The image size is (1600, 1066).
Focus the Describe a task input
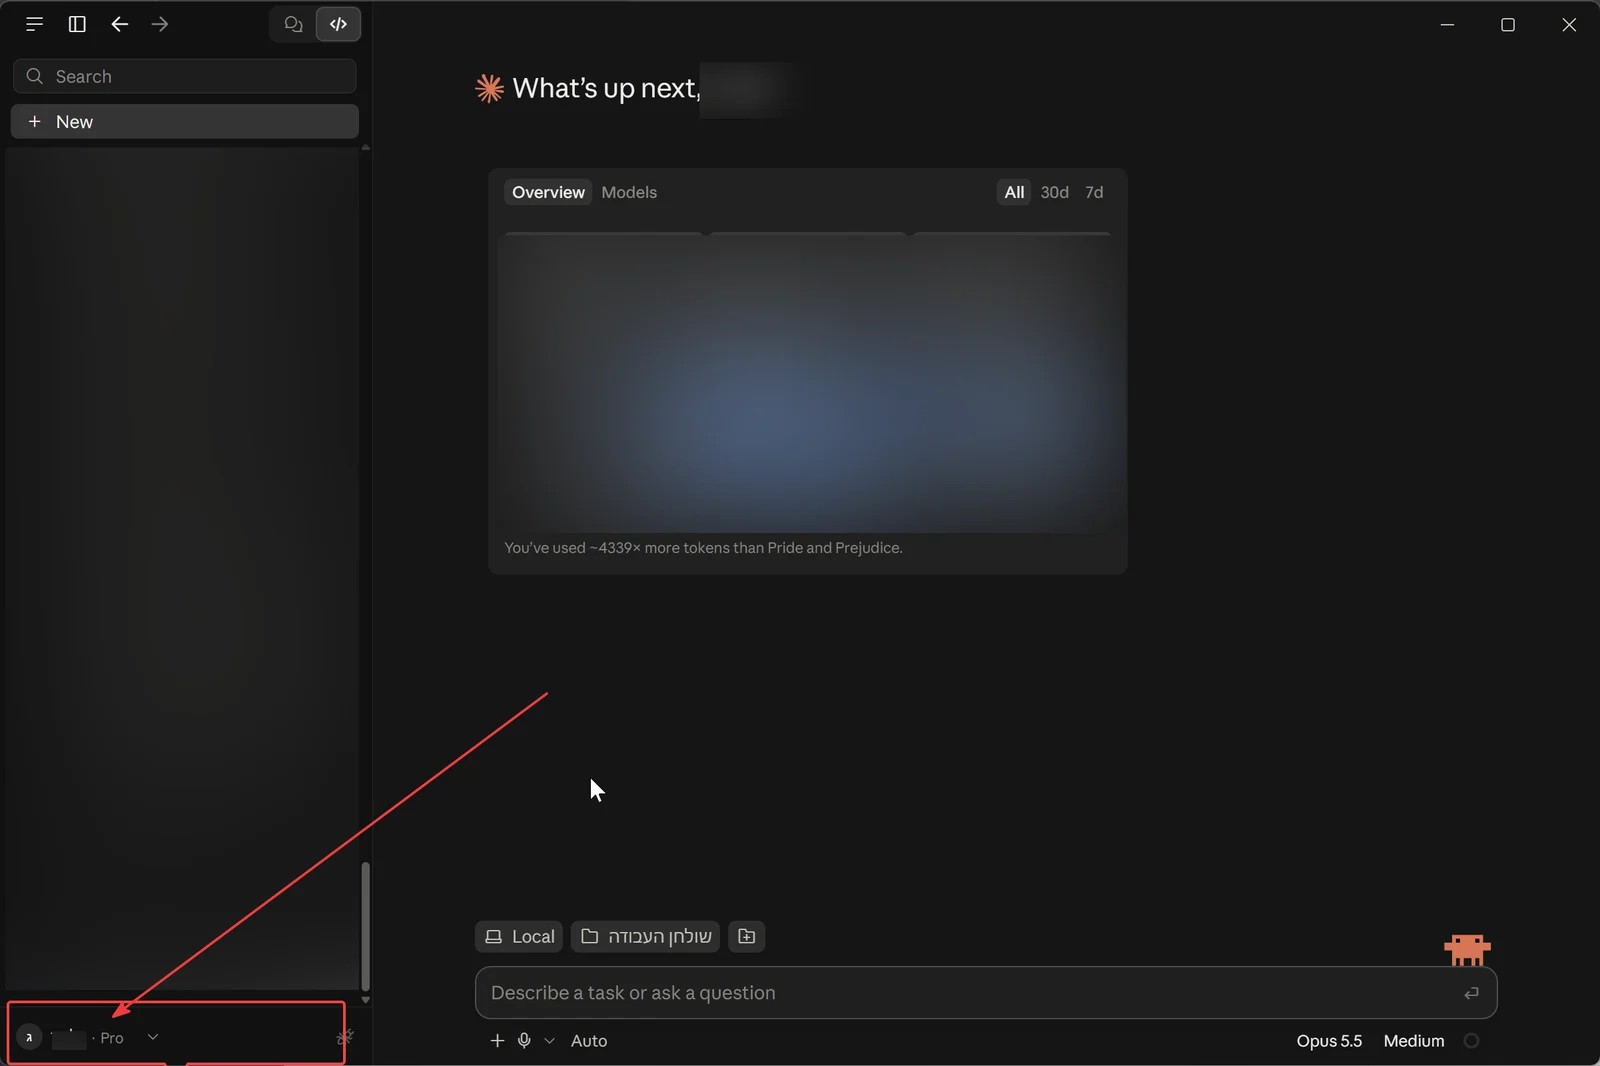[986, 993]
